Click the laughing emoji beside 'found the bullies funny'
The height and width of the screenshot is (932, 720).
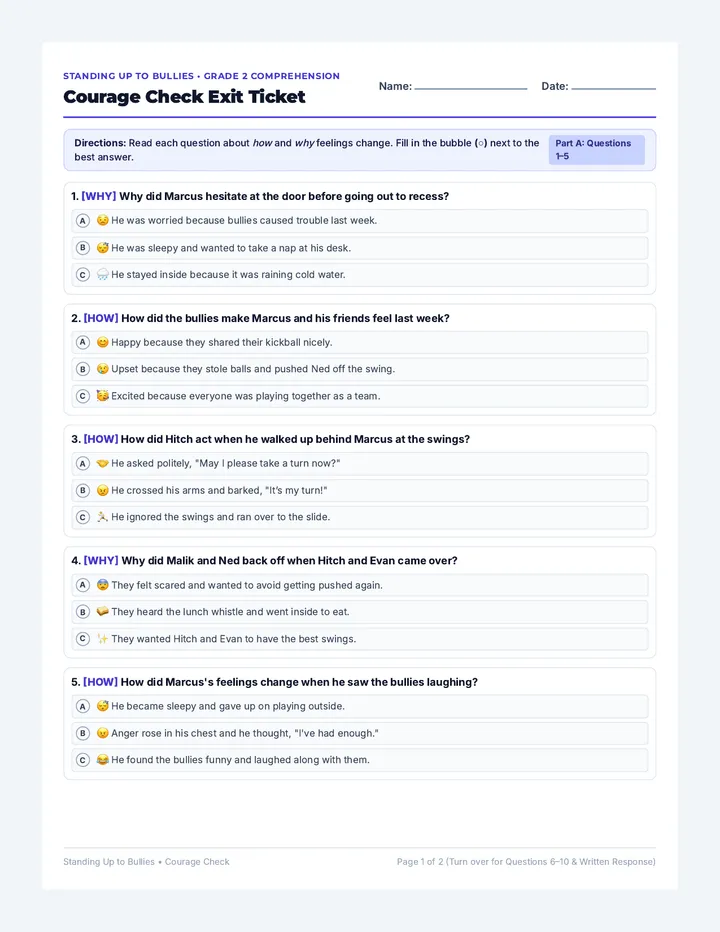(102, 760)
